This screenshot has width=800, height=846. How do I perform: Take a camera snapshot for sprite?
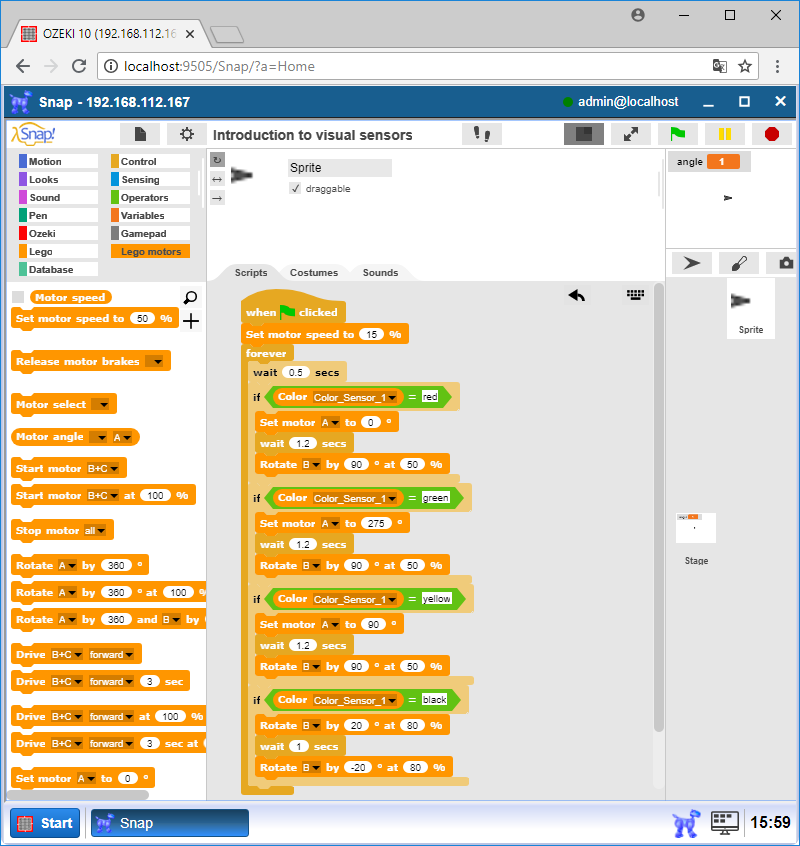point(785,263)
